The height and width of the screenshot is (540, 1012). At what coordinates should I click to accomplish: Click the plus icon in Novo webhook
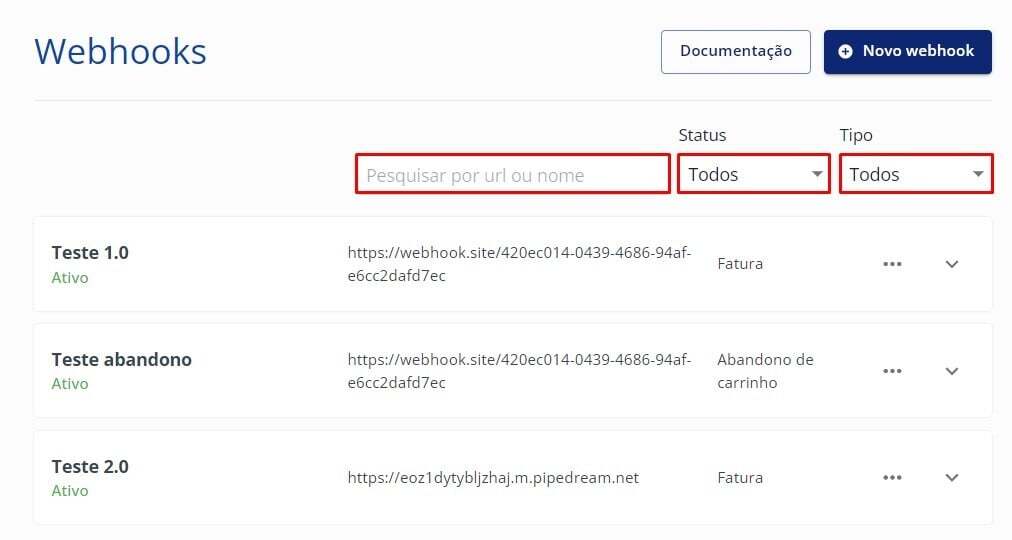click(x=846, y=51)
